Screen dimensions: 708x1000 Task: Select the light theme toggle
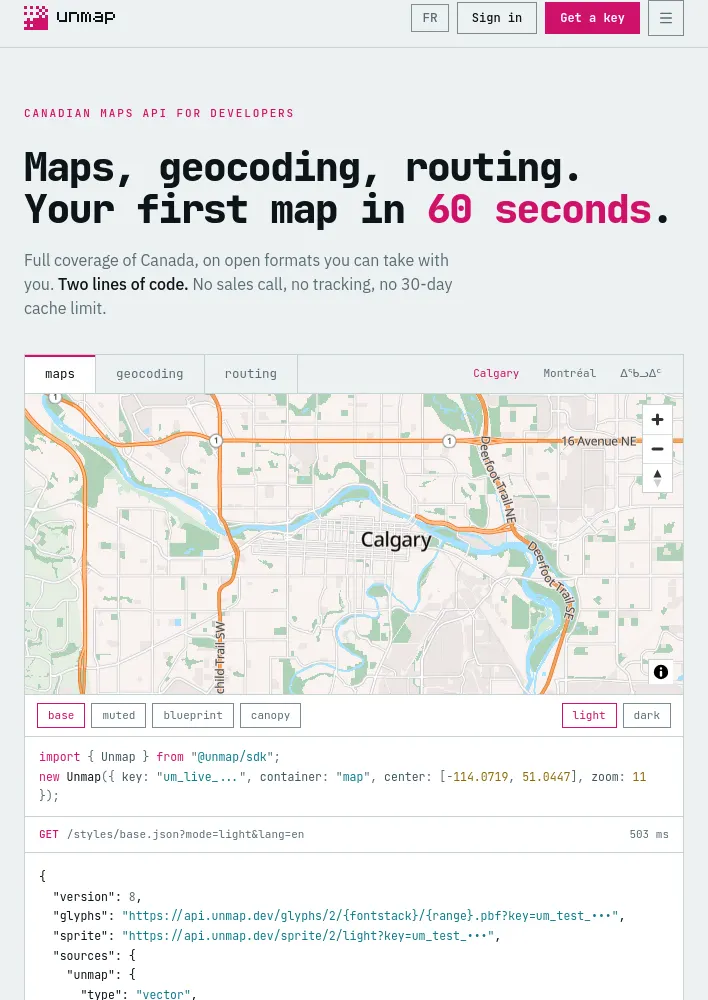pyautogui.click(x=589, y=716)
